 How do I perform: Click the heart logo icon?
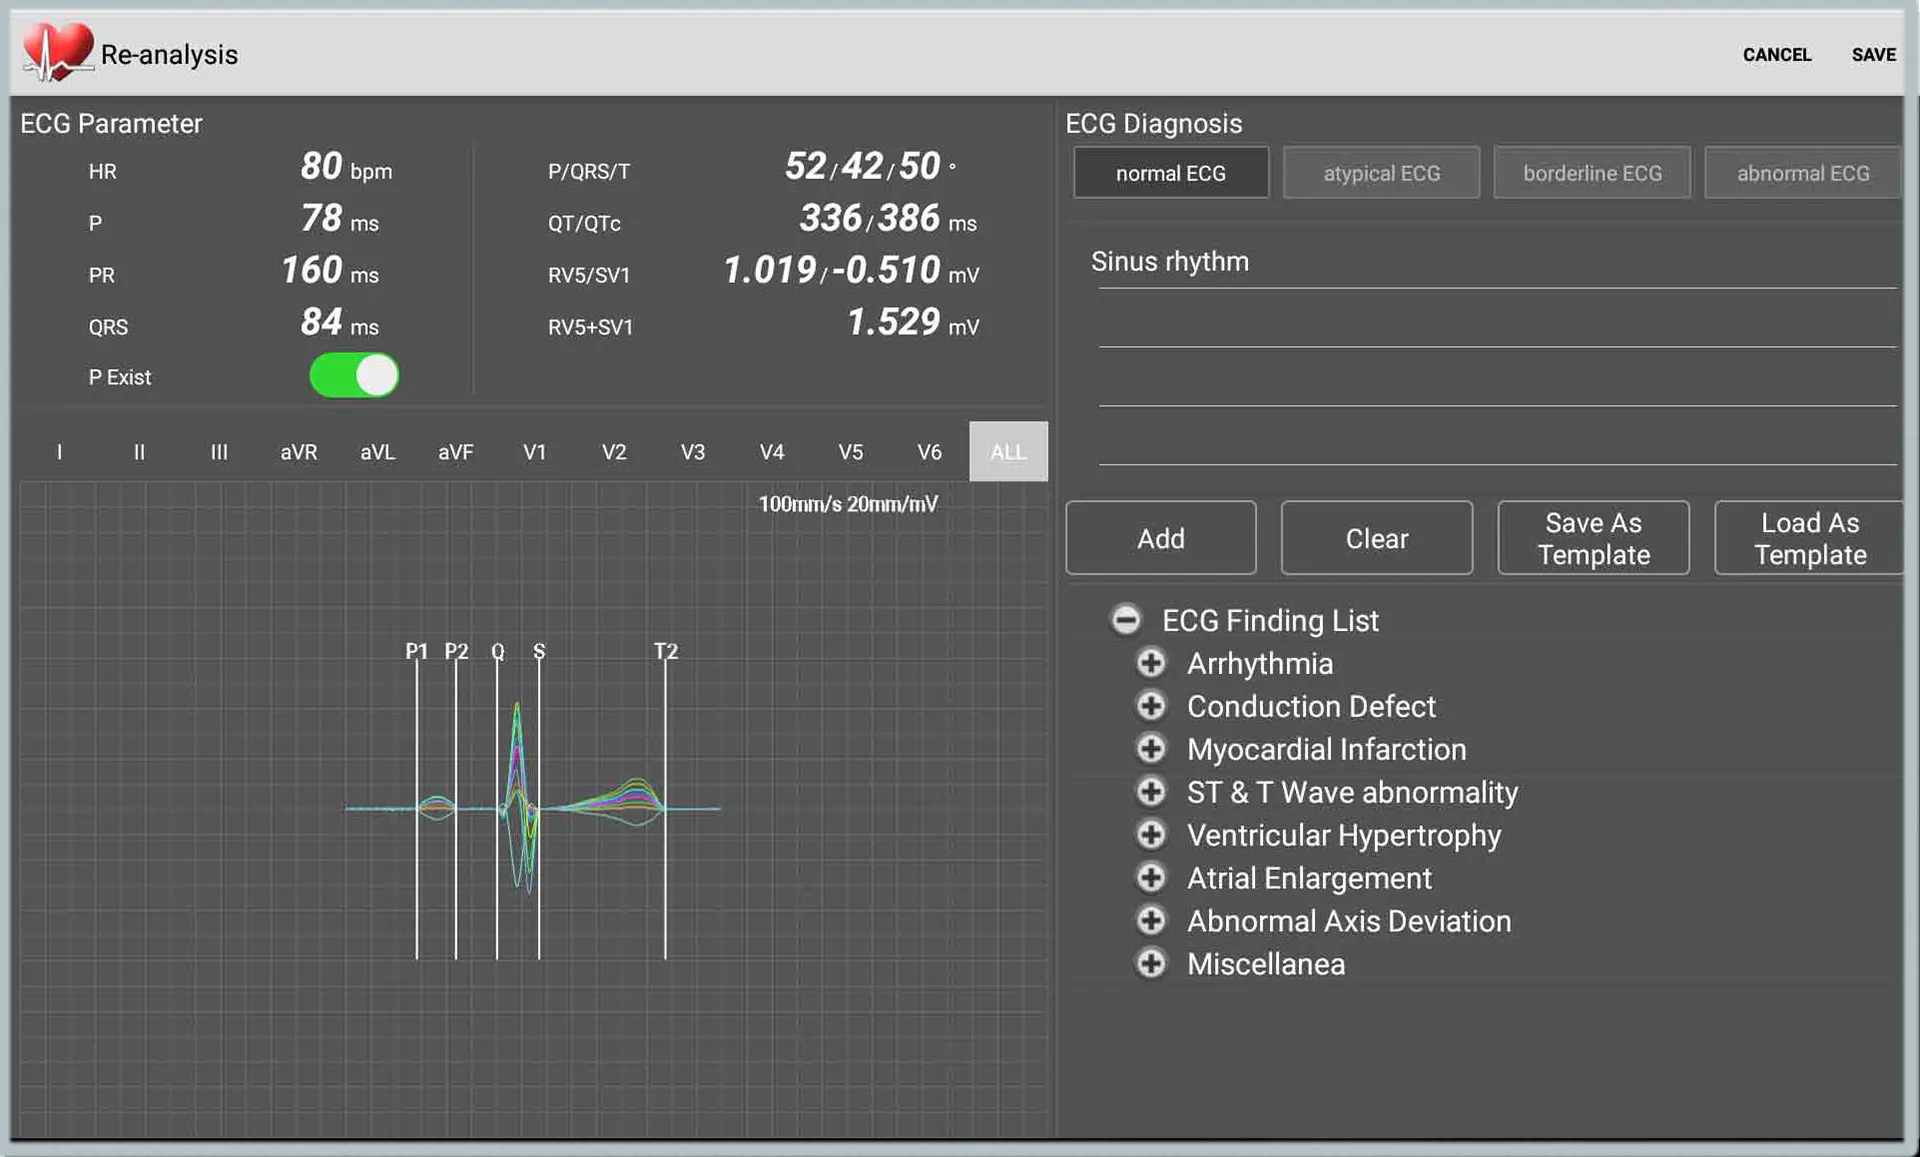(57, 52)
